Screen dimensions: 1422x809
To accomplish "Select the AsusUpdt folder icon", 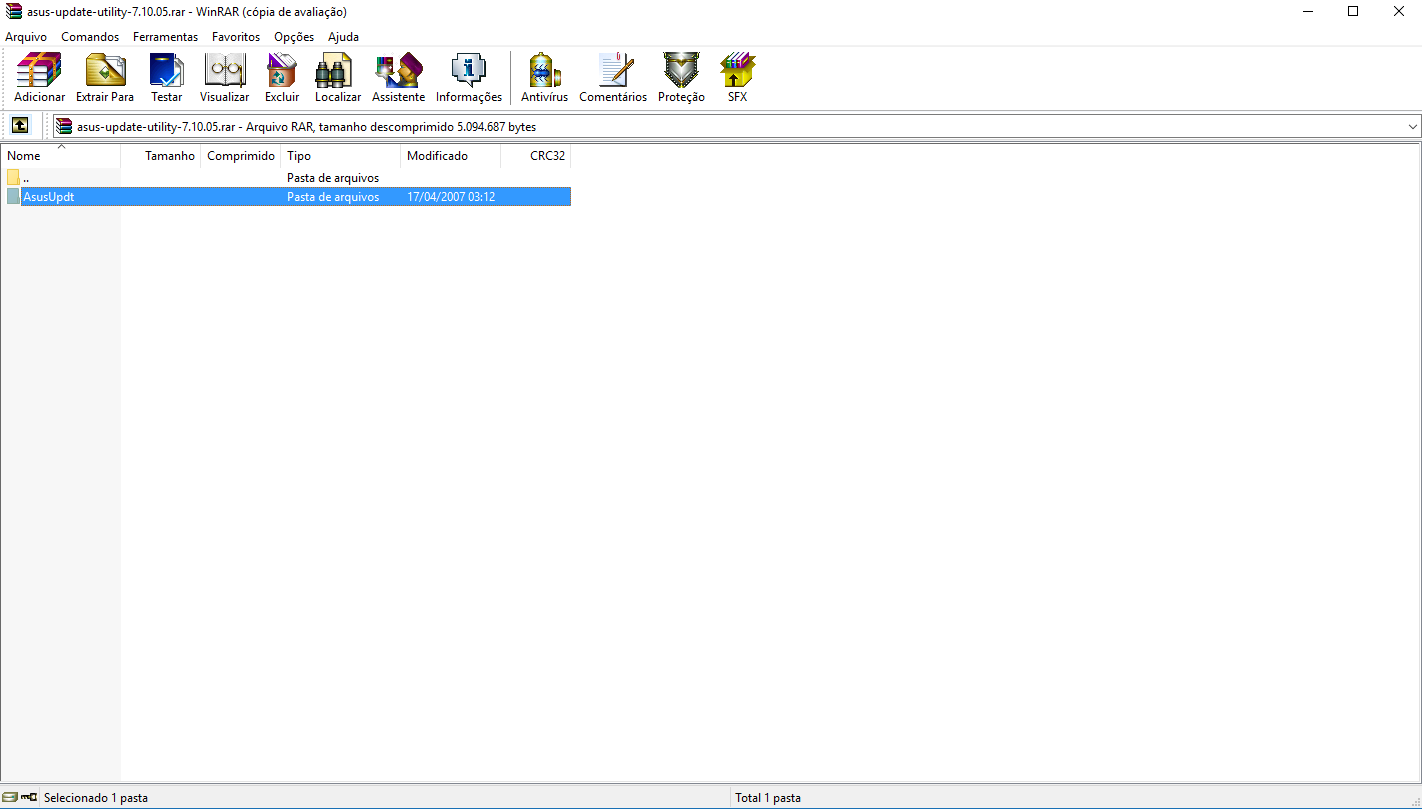I will [13, 197].
